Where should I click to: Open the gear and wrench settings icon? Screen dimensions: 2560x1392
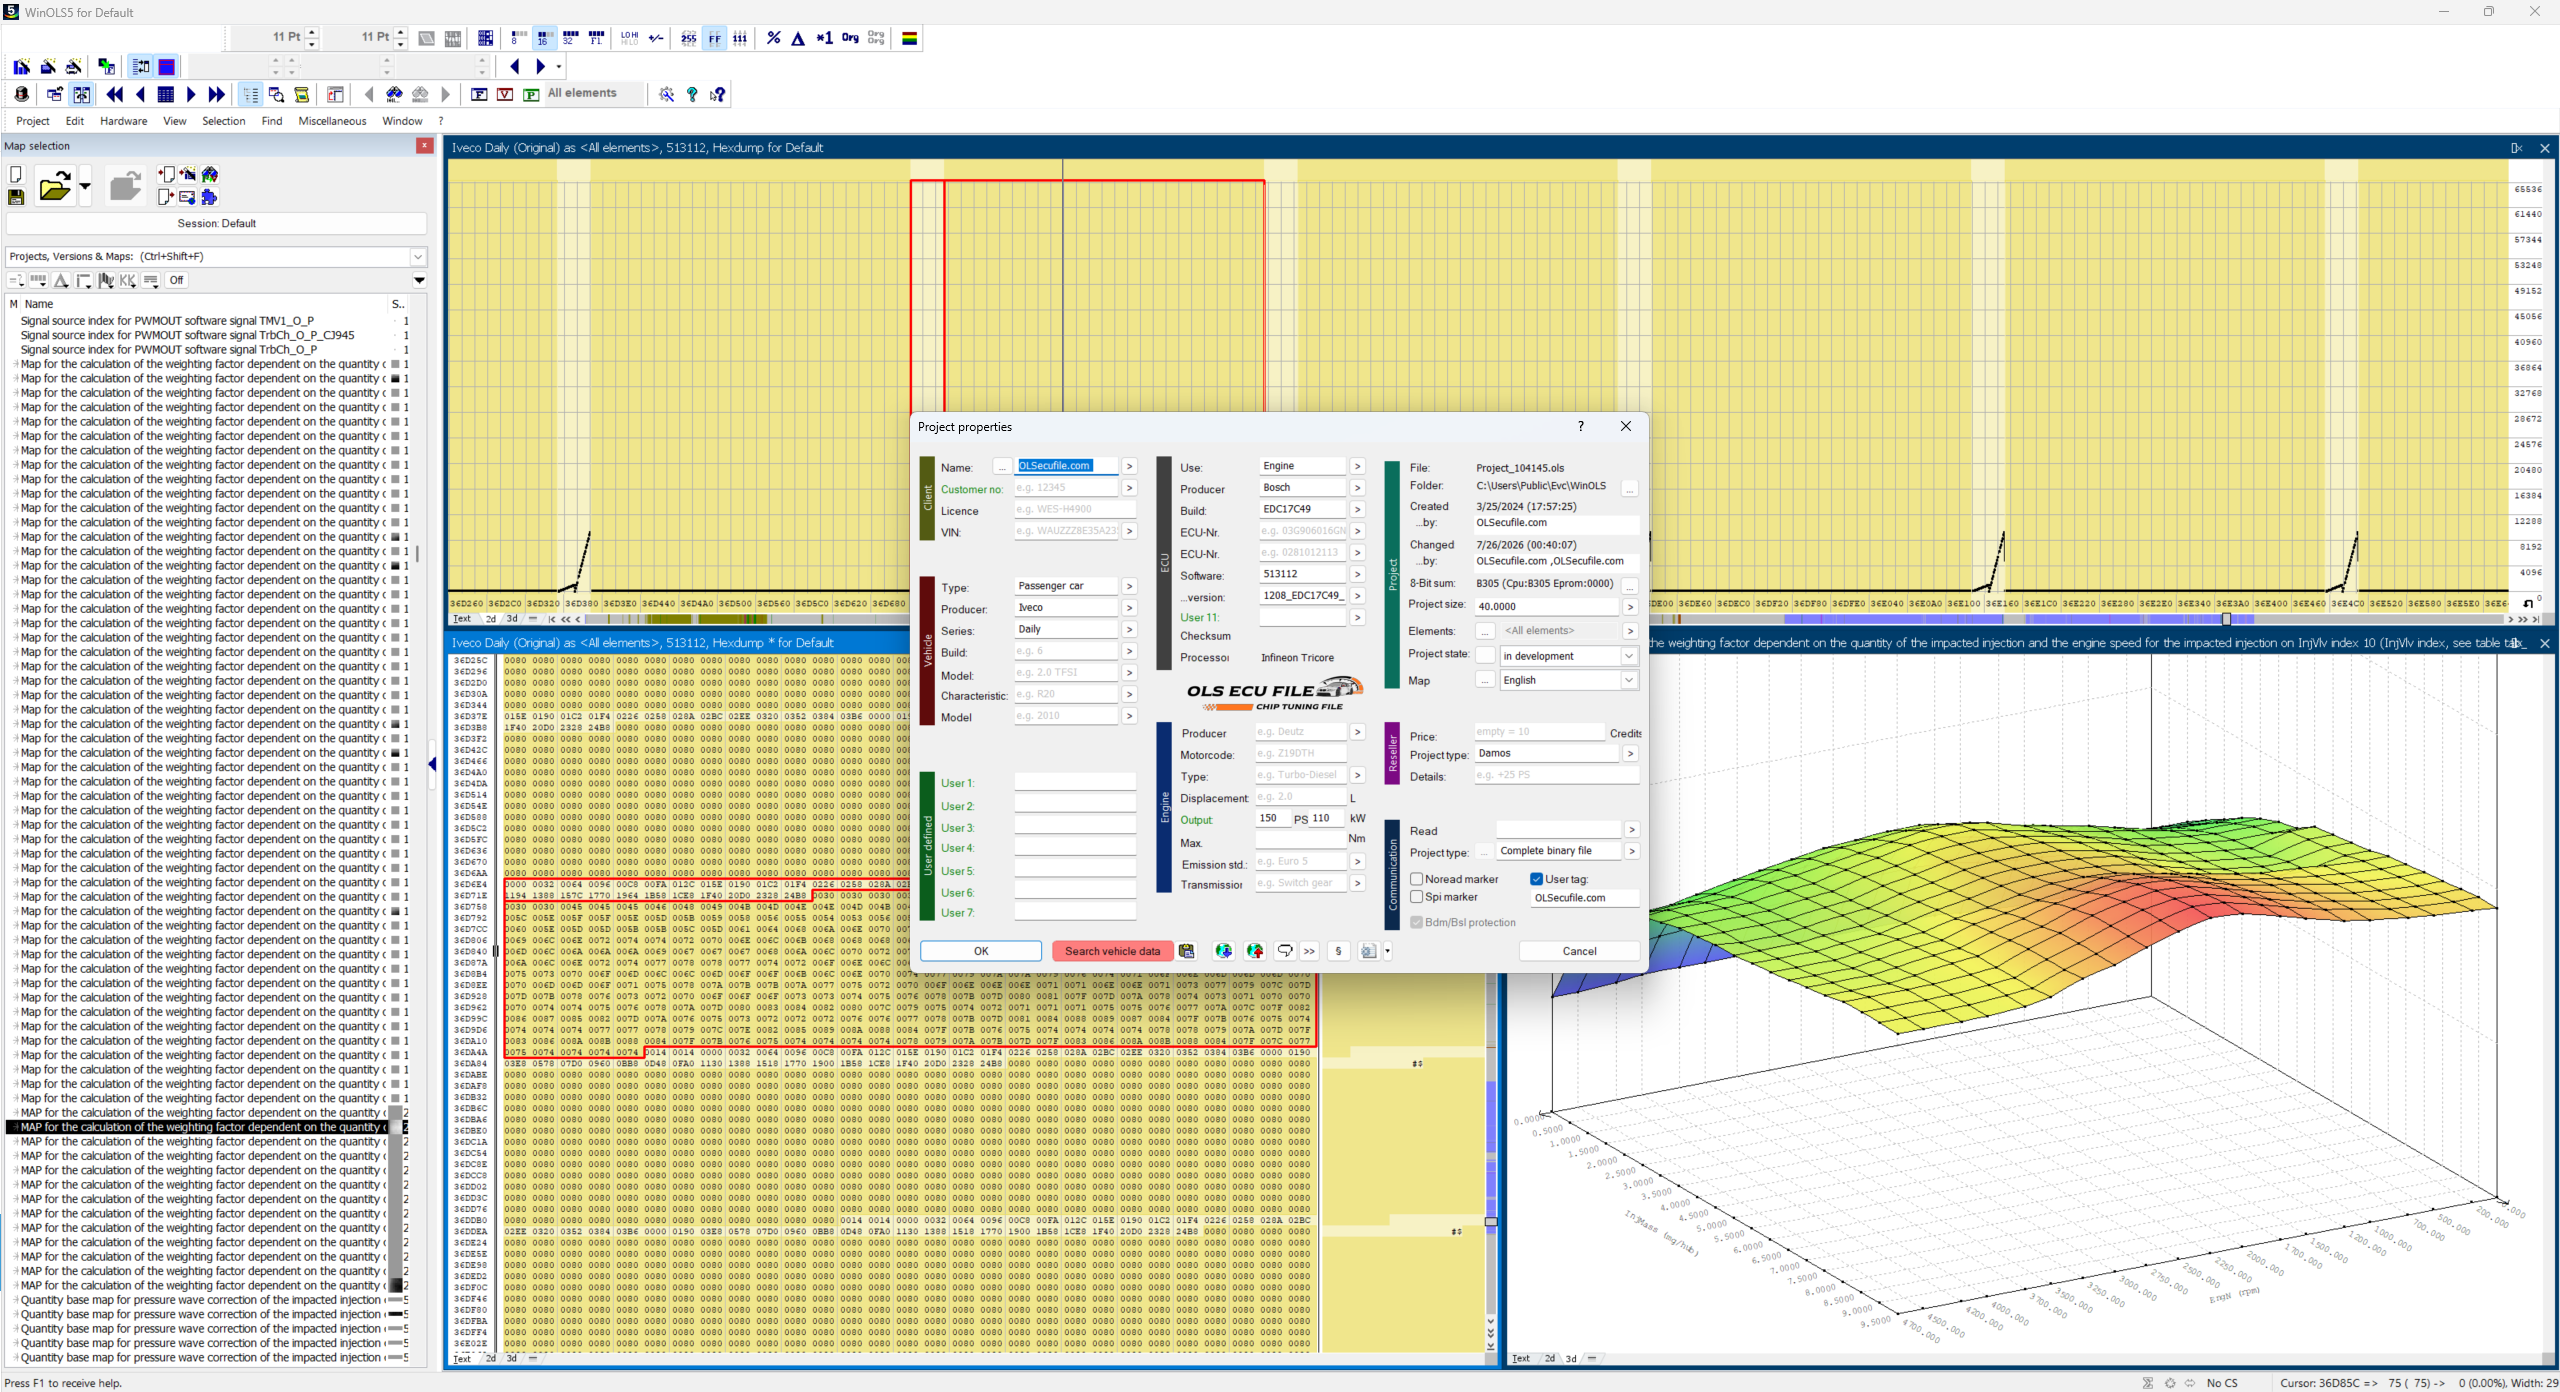666,94
